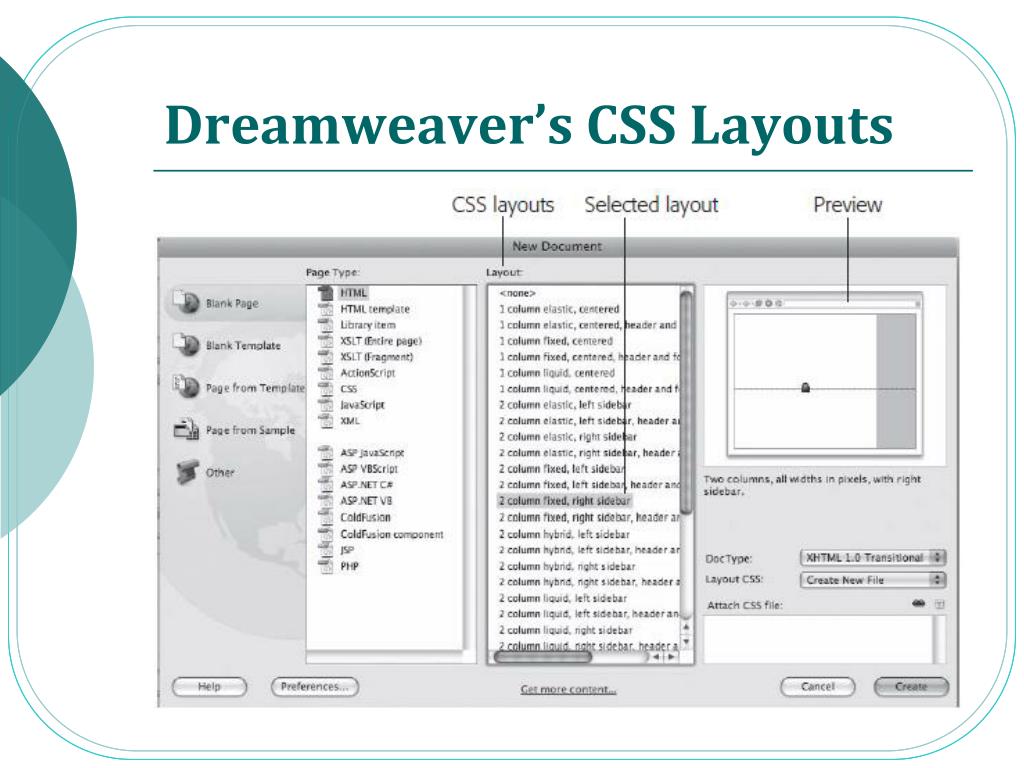
Task: Click inside the Attach CSS file box
Action: click(824, 639)
